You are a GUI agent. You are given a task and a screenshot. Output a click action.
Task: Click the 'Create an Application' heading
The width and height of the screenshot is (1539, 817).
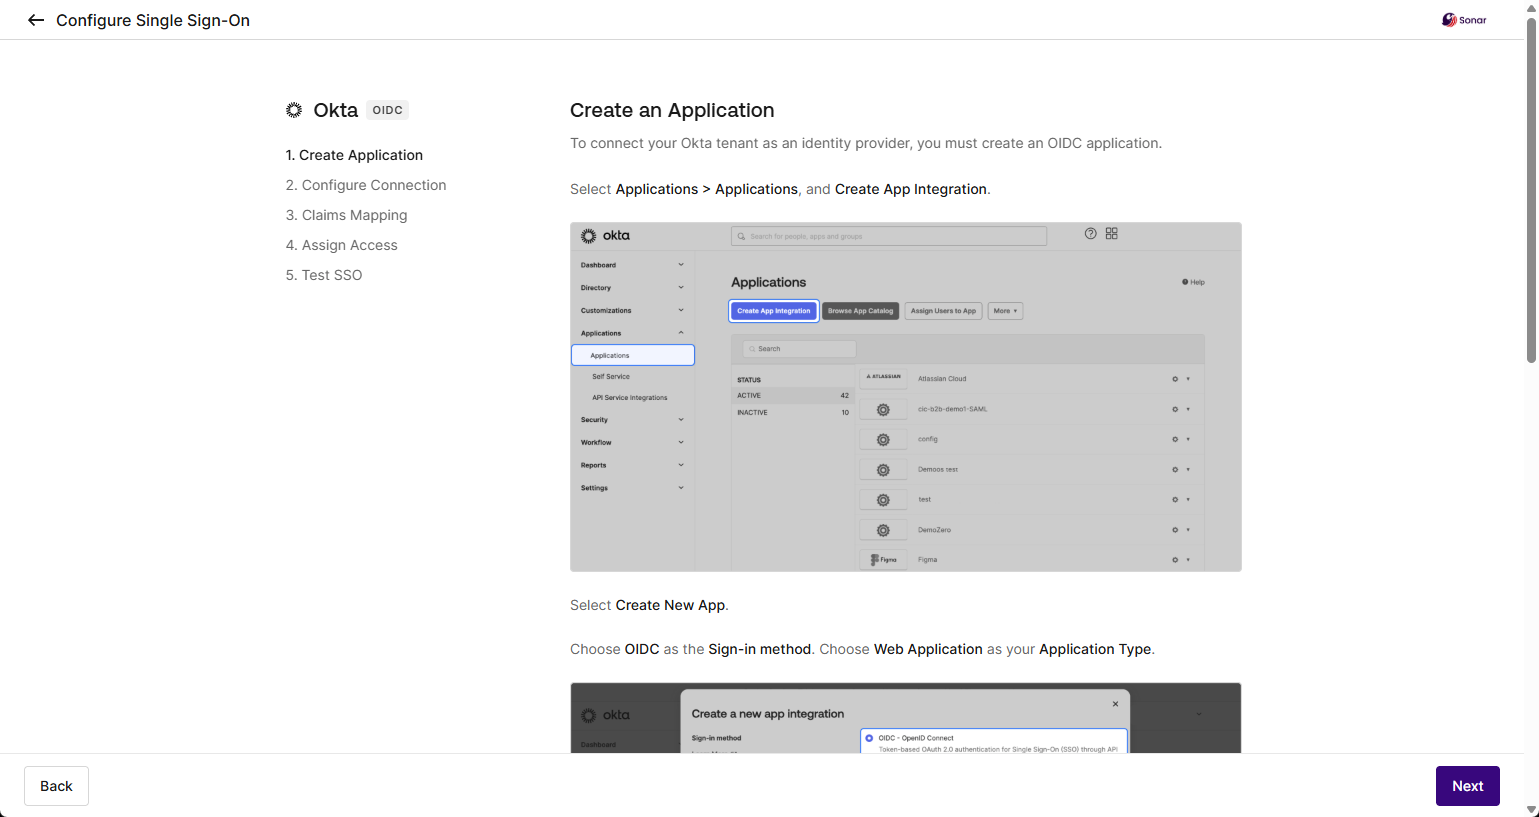pyautogui.click(x=672, y=110)
